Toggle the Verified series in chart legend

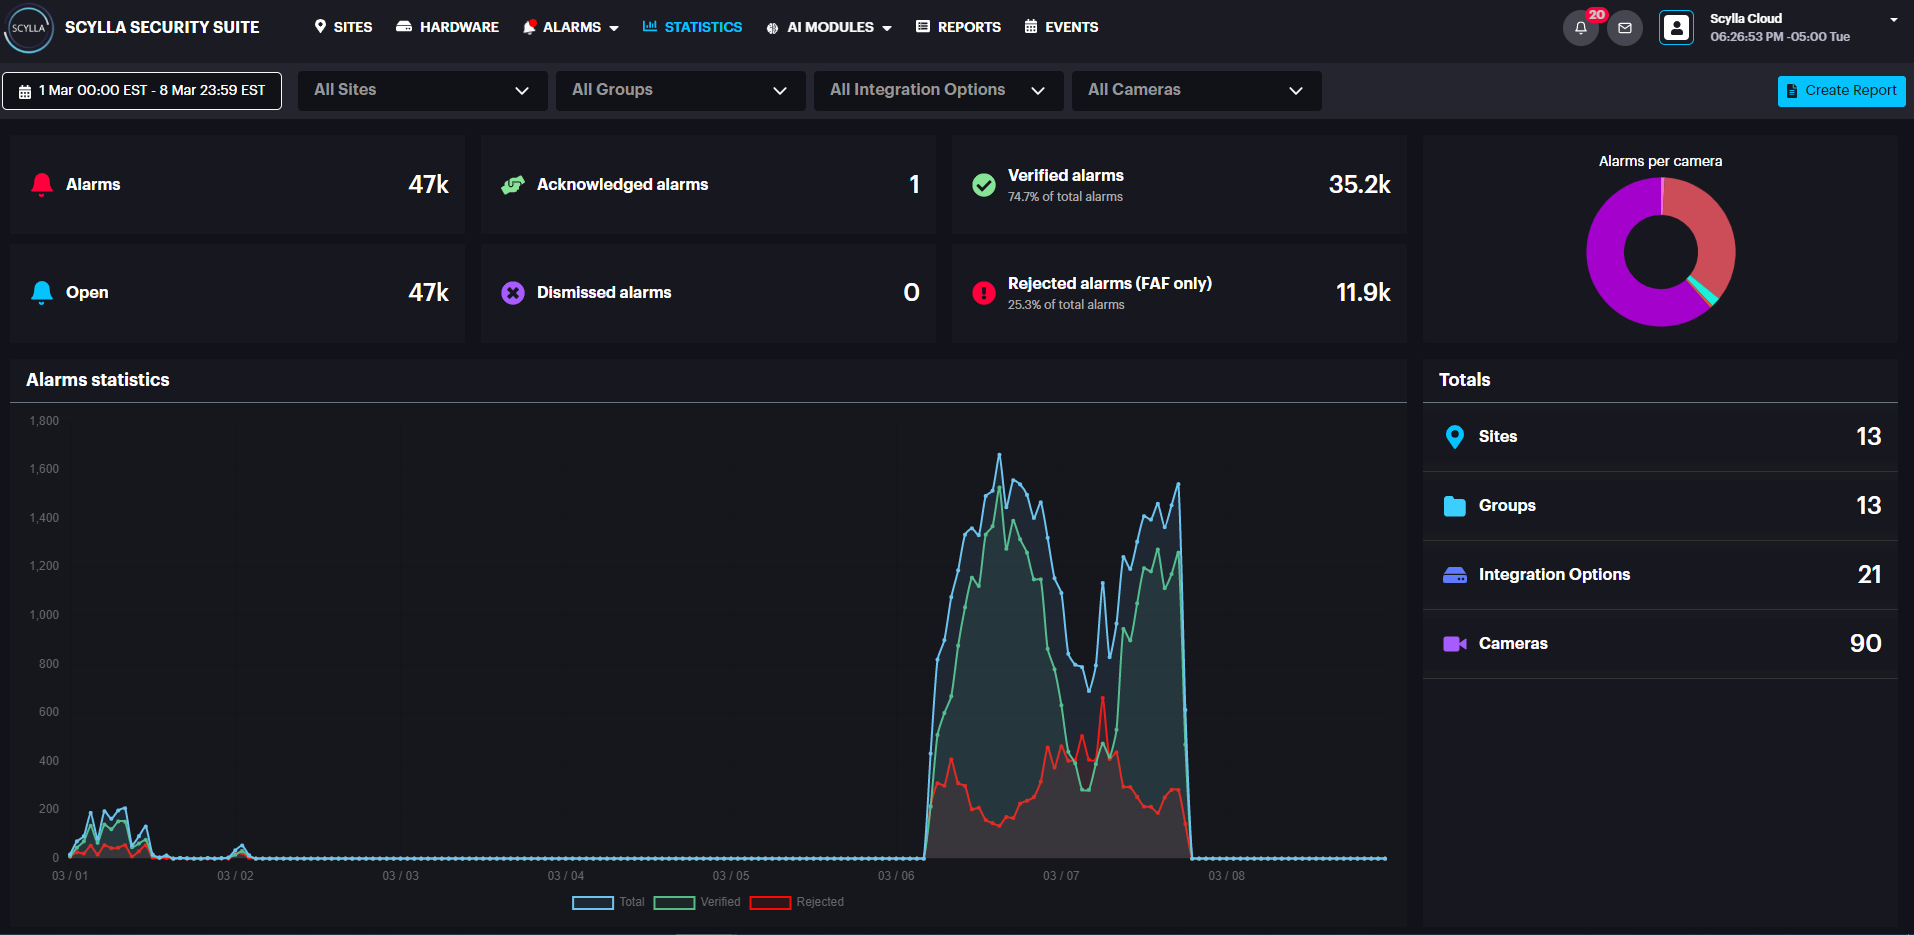[x=697, y=902]
